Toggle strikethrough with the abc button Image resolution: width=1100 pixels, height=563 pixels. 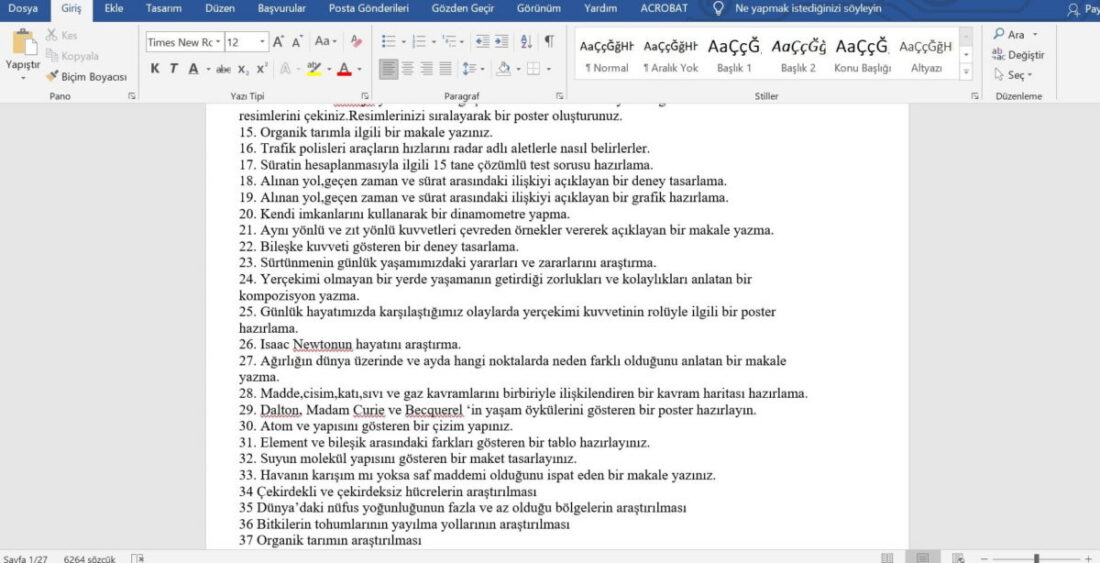[223, 69]
